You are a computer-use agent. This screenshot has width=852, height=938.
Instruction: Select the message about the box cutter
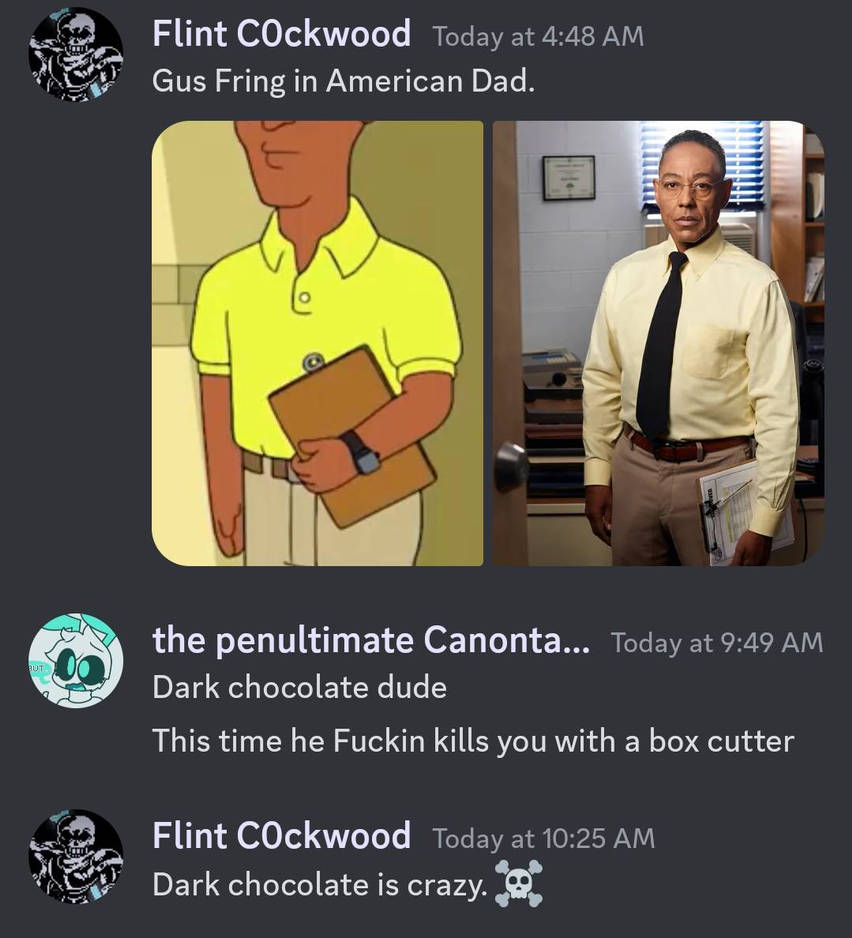[x=473, y=741]
